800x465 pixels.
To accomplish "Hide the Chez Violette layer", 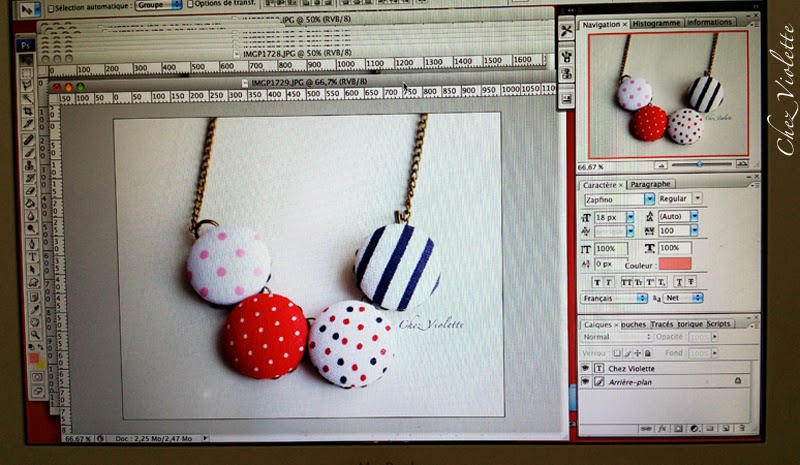I will click(585, 368).
